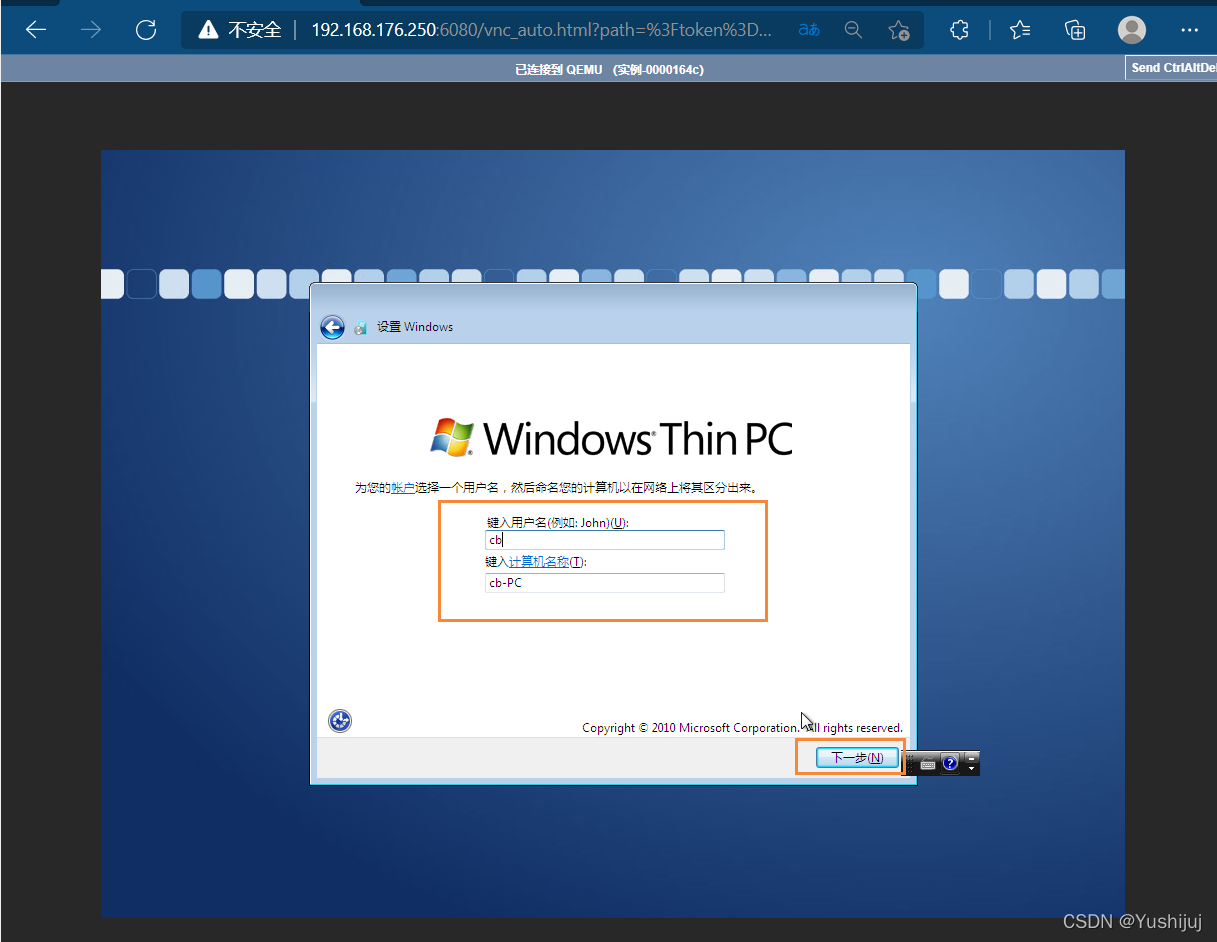Open the 计算机名称 help link

pyautogui.click(x=539, y=562)
